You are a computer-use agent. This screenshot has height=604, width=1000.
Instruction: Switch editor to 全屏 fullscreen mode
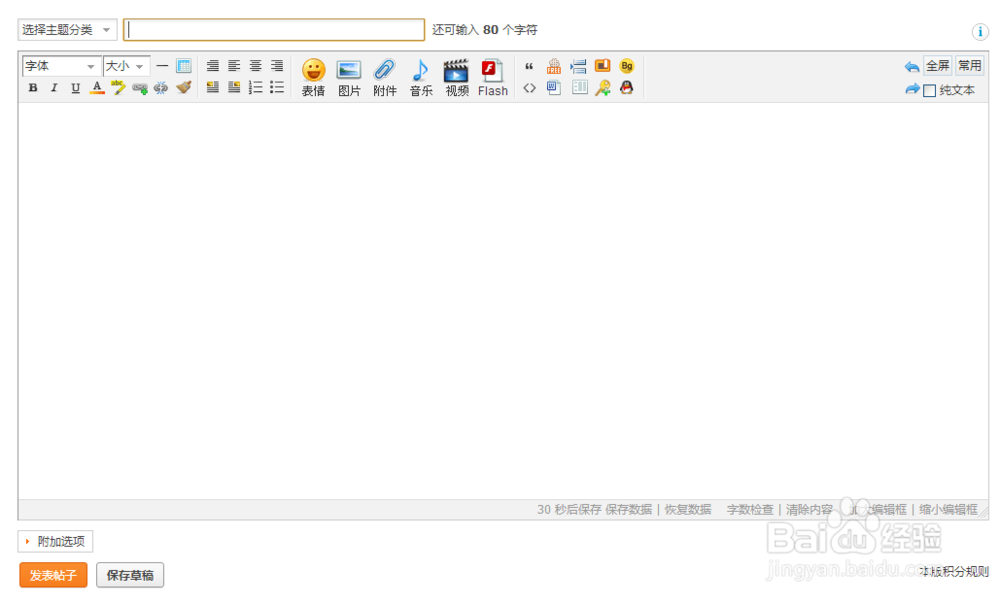(938, 66)
